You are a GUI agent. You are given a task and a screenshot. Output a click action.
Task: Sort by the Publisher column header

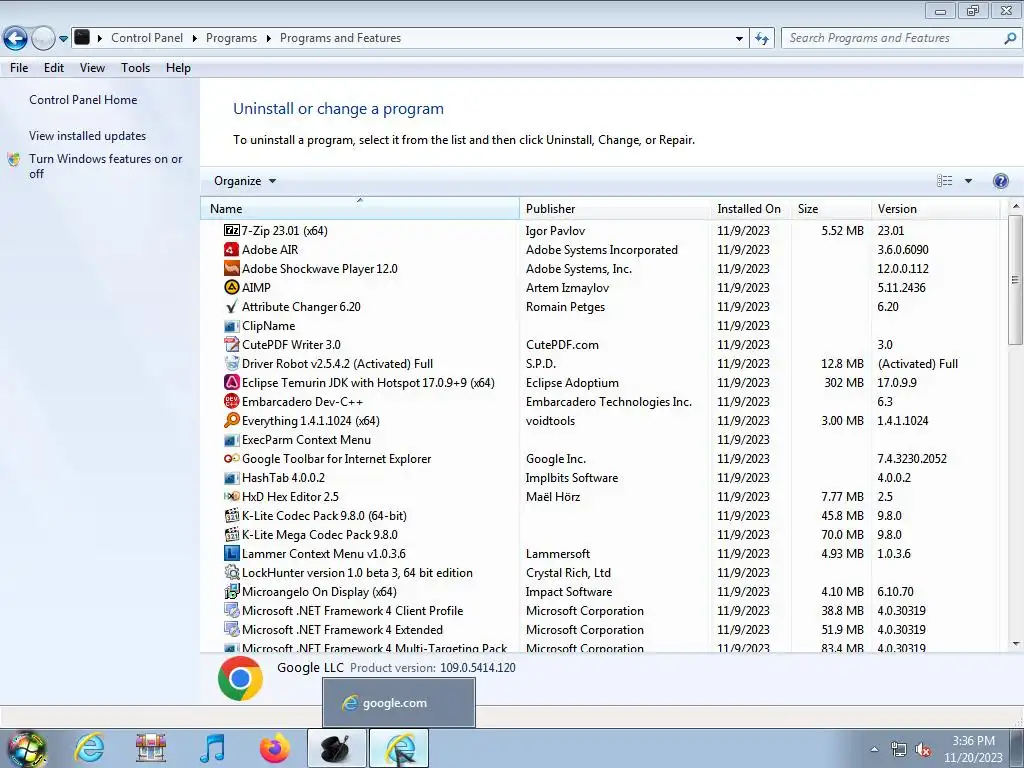click(615, 208)
